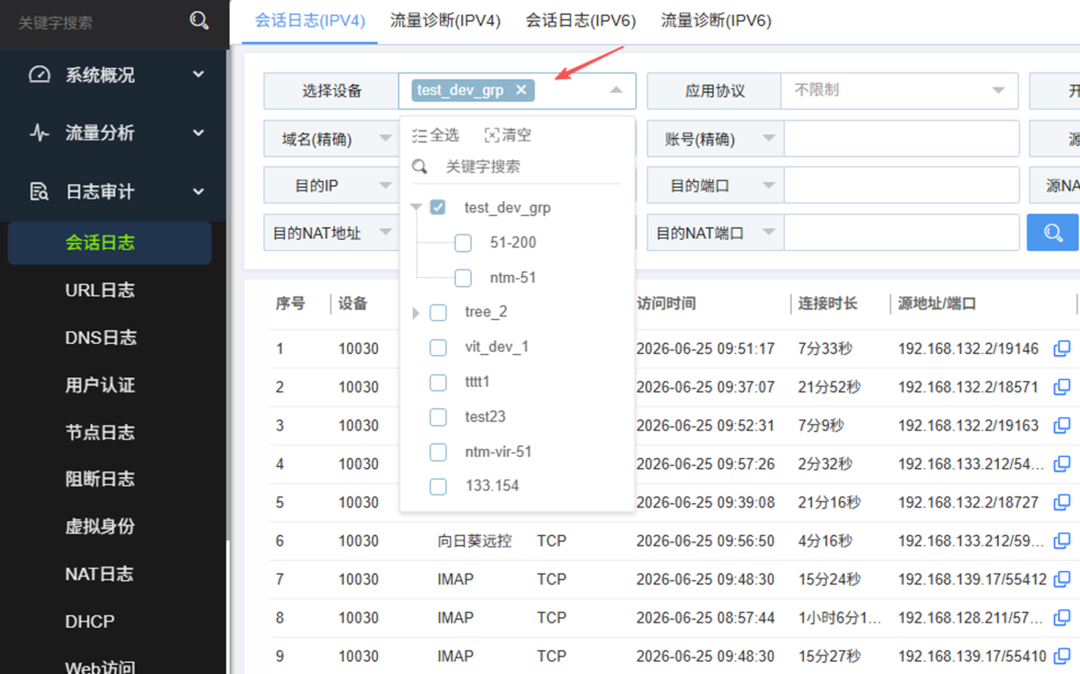
Task: Expand the 系统概况 menu chevron
Action: [198, 74]
